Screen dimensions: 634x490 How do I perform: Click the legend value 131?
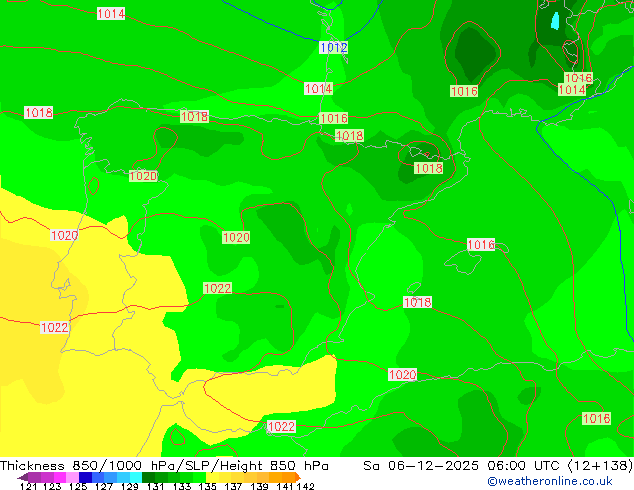(156, 486)
